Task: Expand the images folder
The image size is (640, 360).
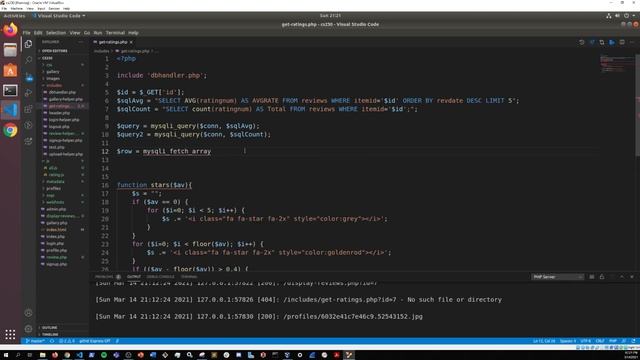Action: click(x=53, y=78)
